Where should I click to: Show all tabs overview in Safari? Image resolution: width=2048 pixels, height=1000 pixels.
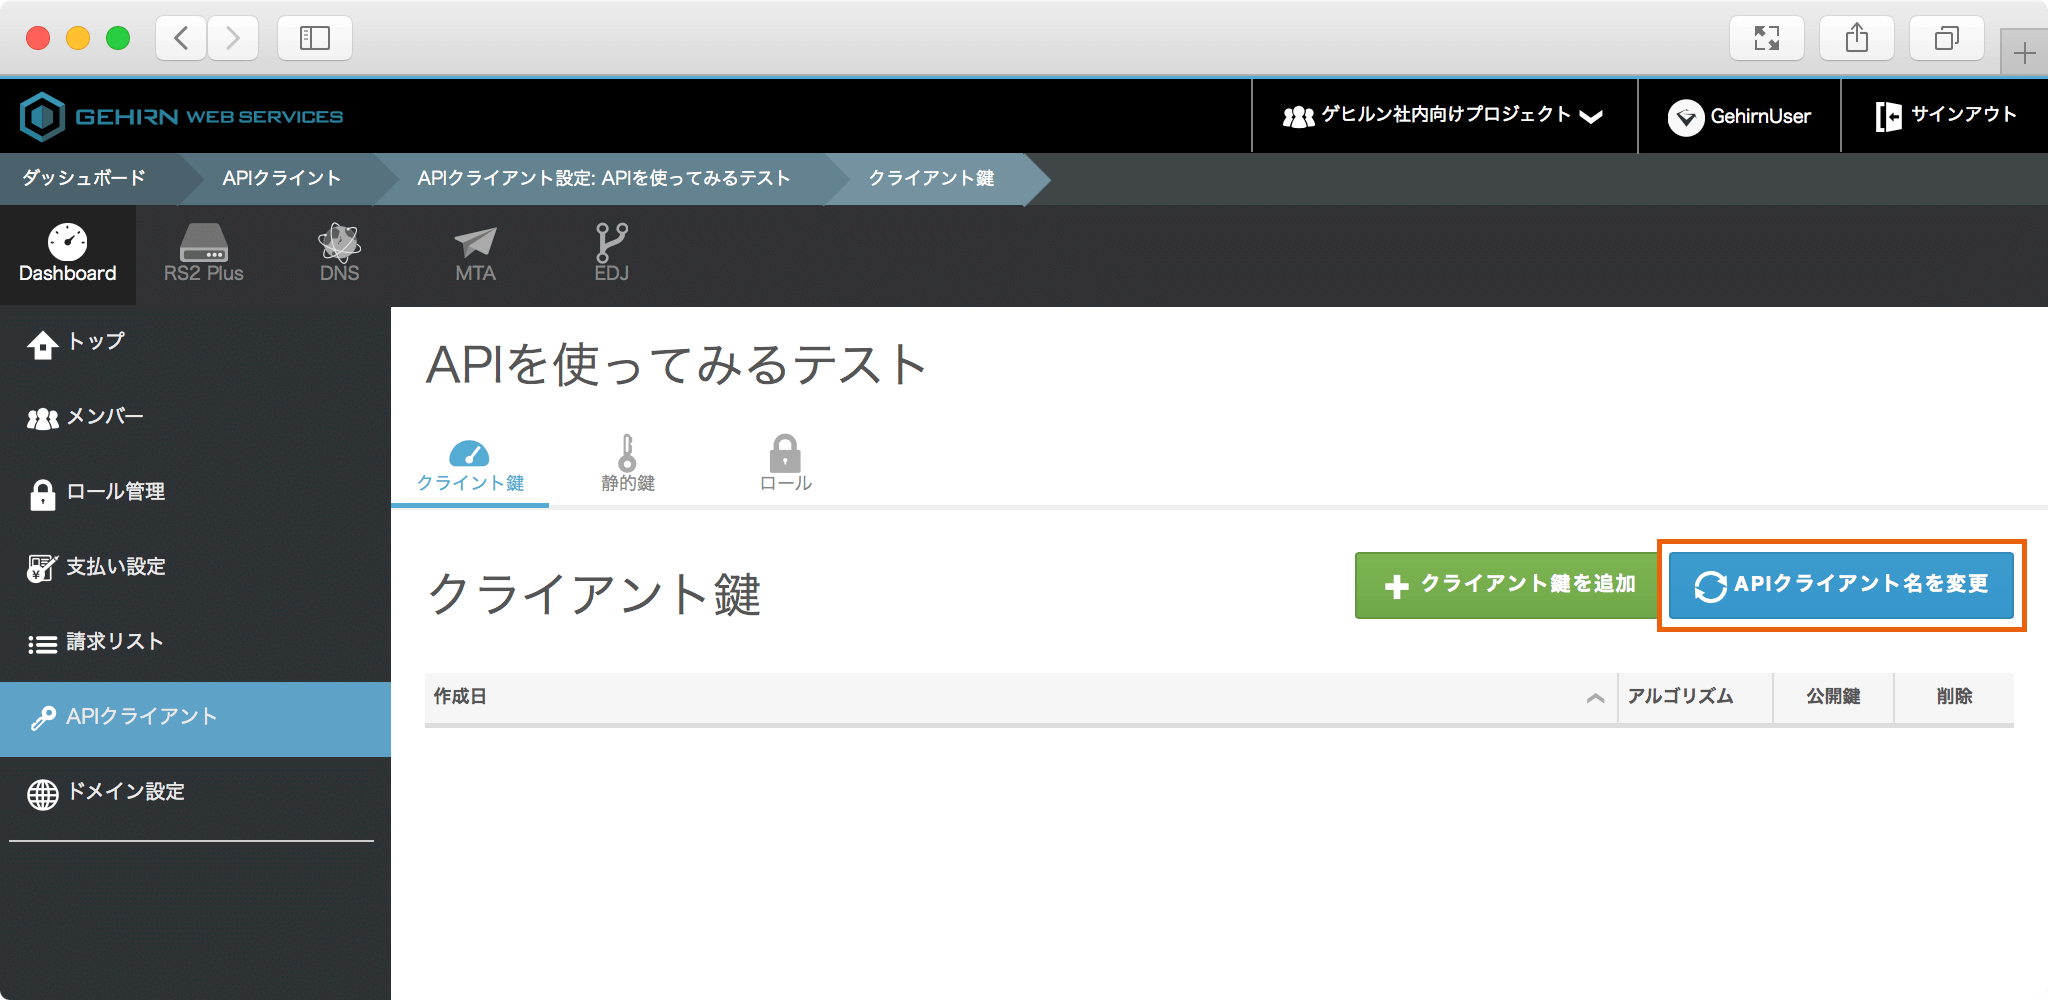(1946, 39)
